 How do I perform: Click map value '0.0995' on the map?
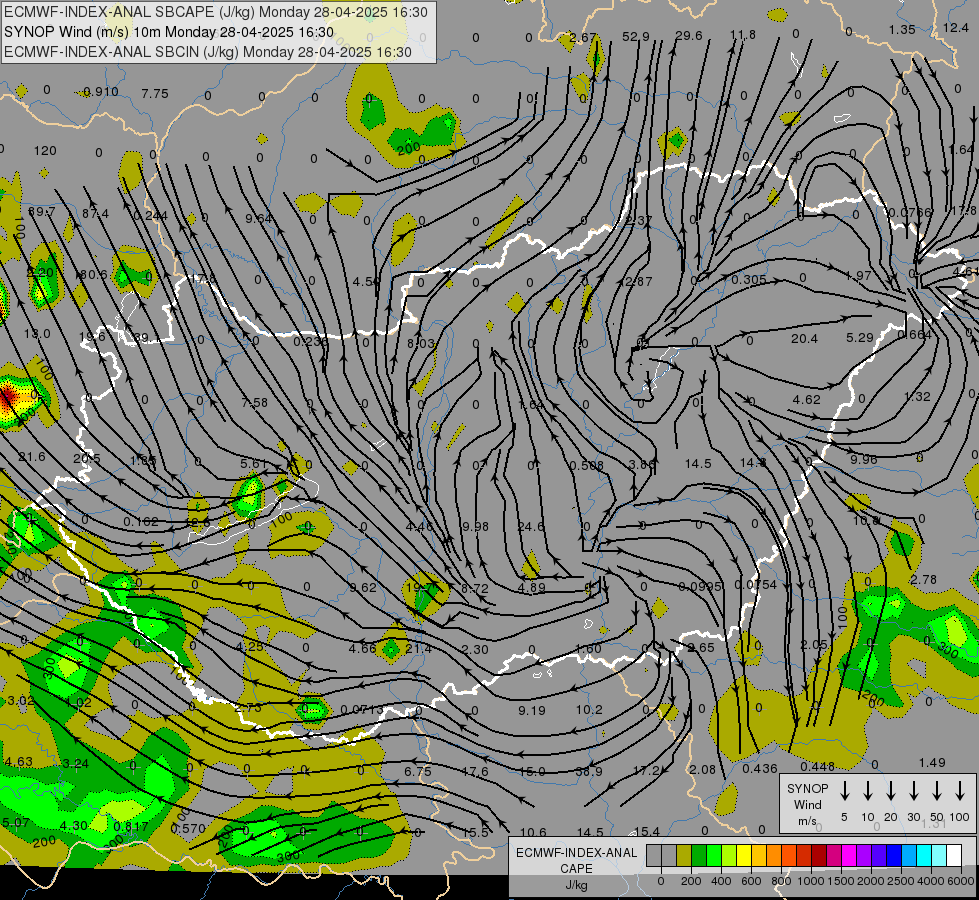tap(700, 586)
